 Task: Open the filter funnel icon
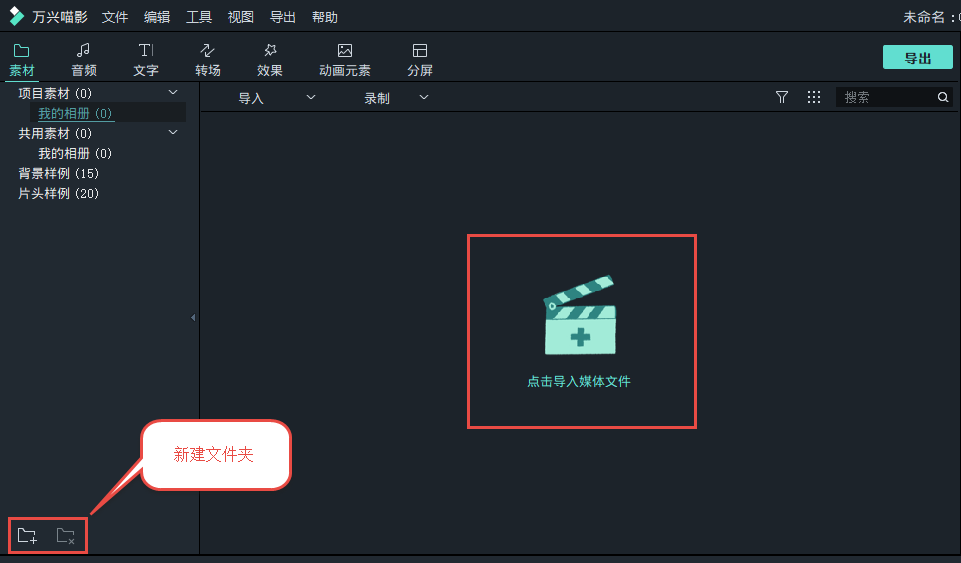[781, 97]
